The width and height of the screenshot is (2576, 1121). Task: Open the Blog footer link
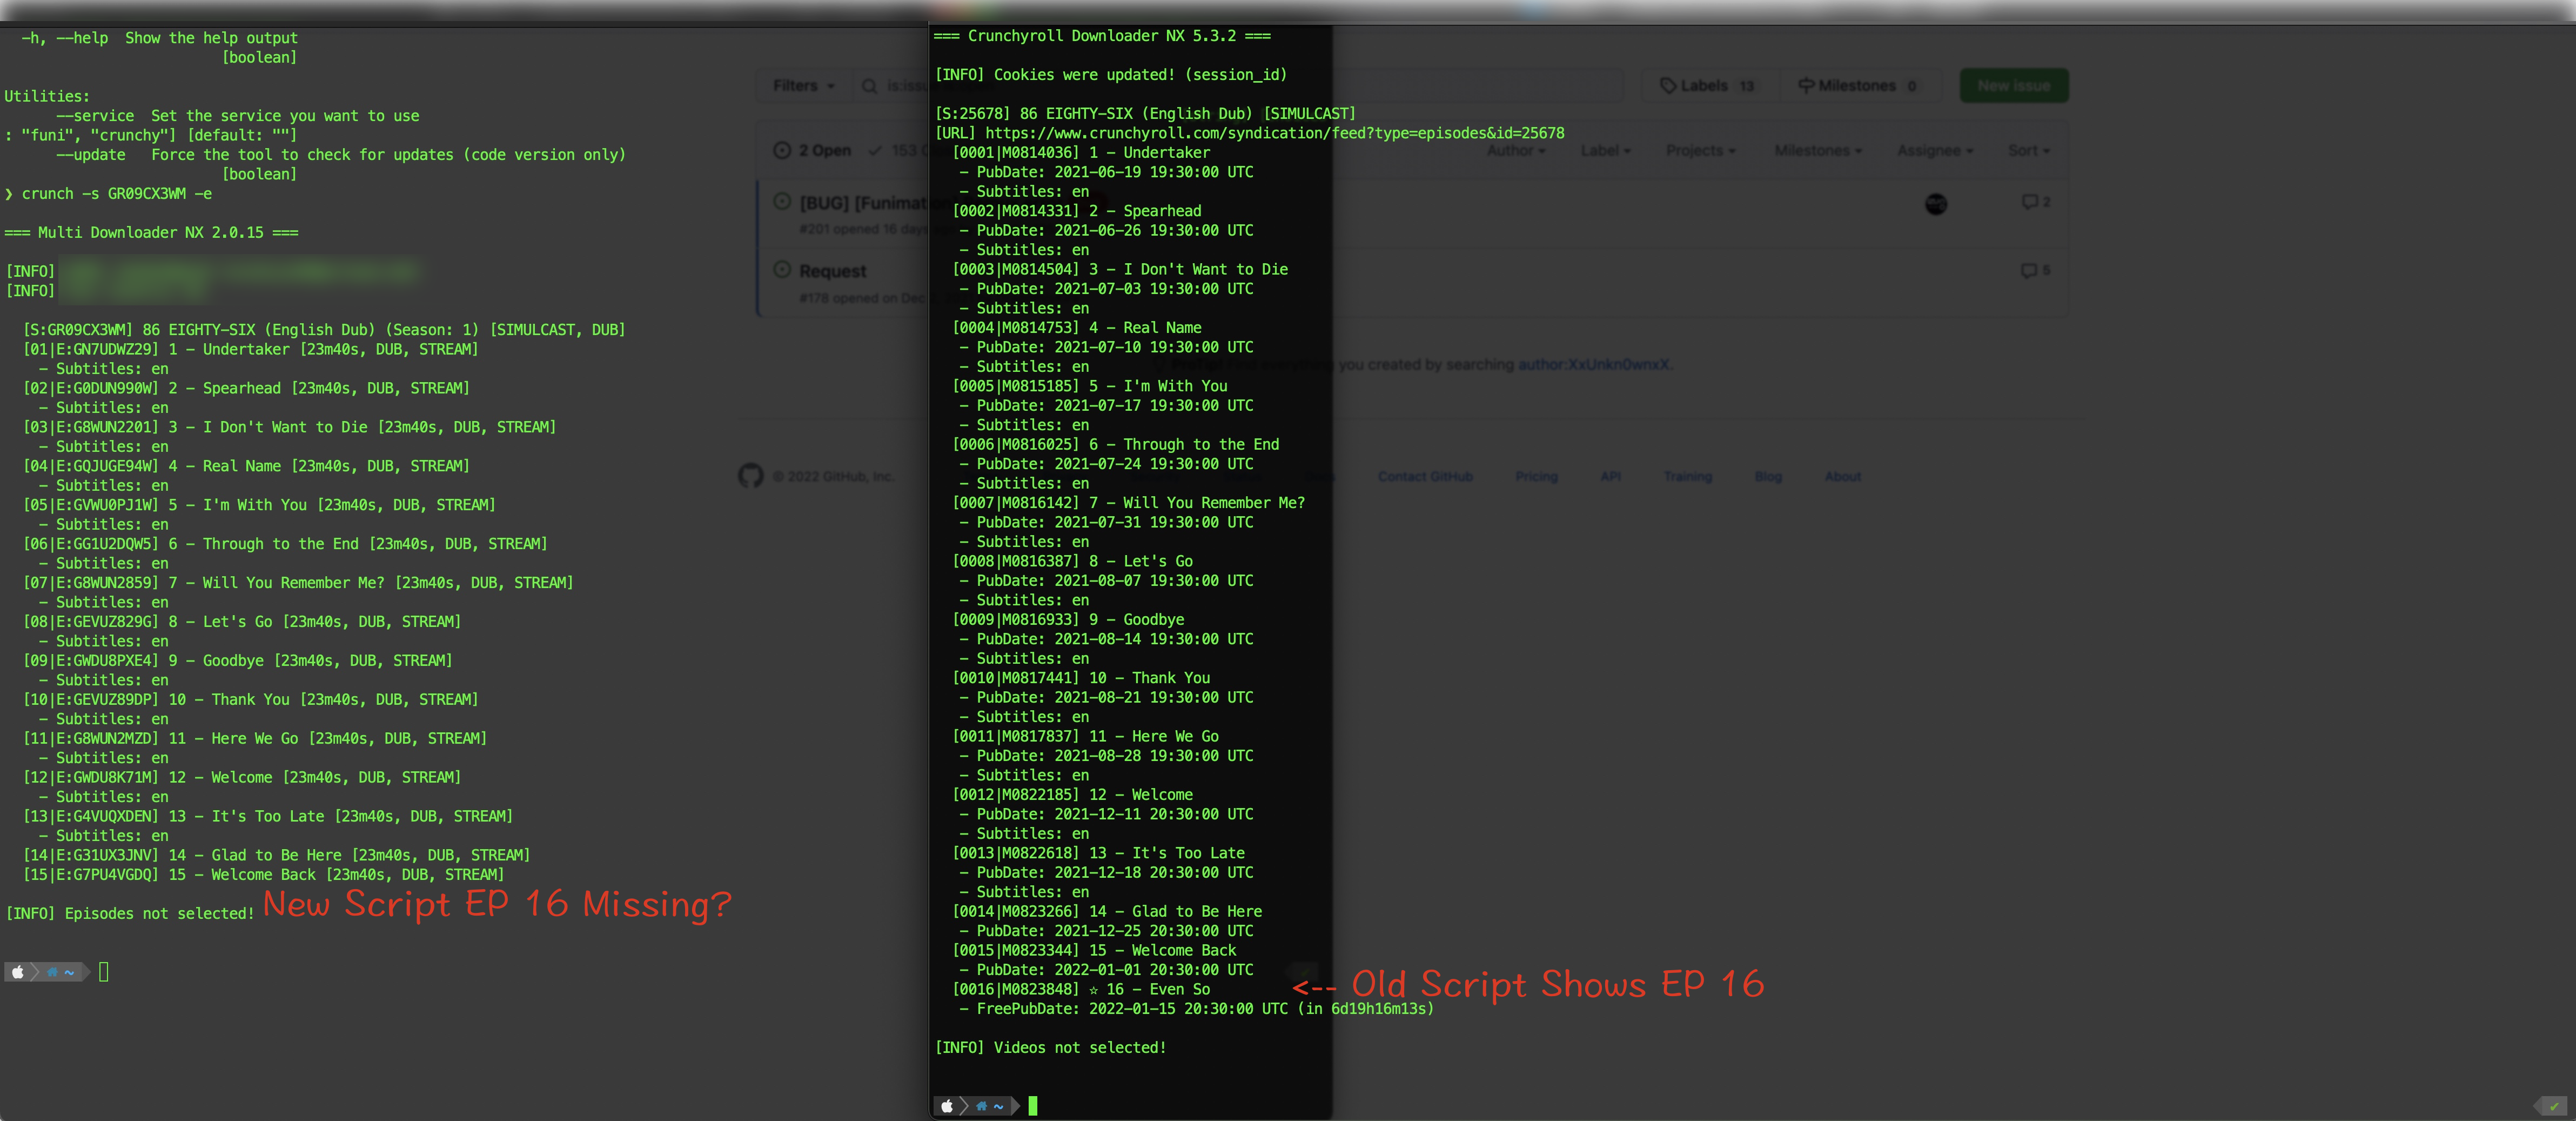click(x=1768, y=477)
